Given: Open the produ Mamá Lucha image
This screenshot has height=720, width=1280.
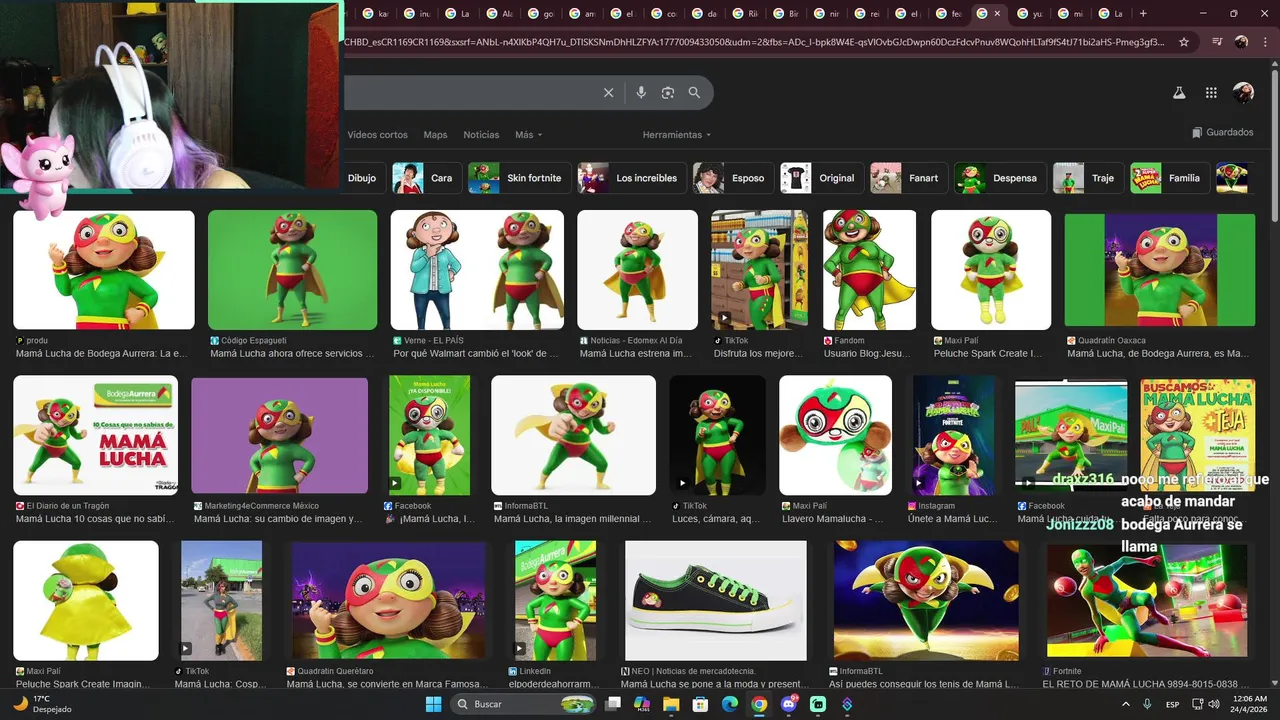Looking at the screenshot, I should point(104,270).
